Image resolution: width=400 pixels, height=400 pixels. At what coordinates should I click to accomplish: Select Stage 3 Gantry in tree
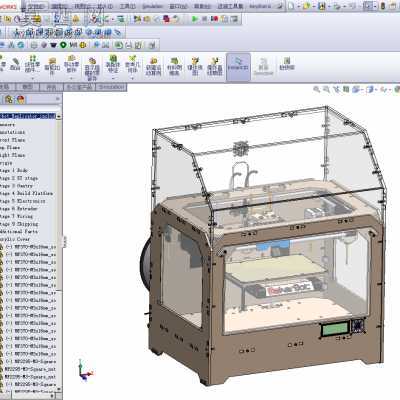16,186
